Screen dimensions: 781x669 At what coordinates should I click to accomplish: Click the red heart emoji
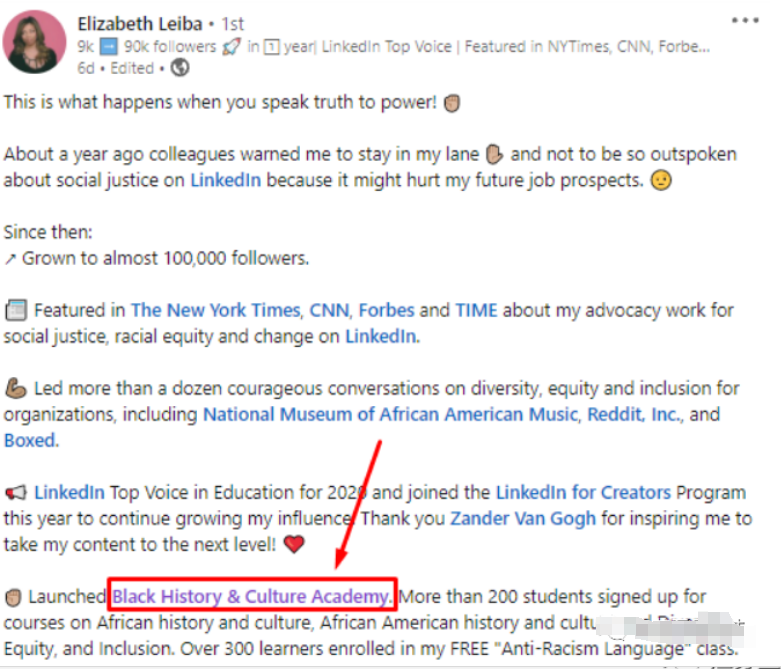tap(294, 544)
